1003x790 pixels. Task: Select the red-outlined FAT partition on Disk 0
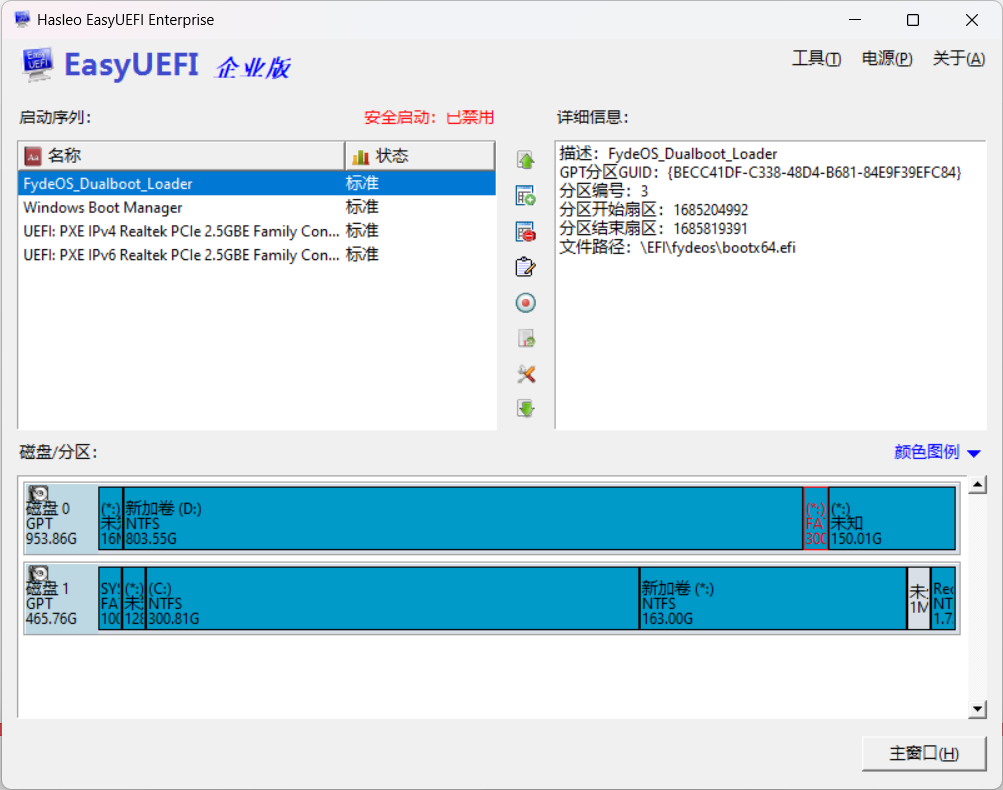(816, 518)
